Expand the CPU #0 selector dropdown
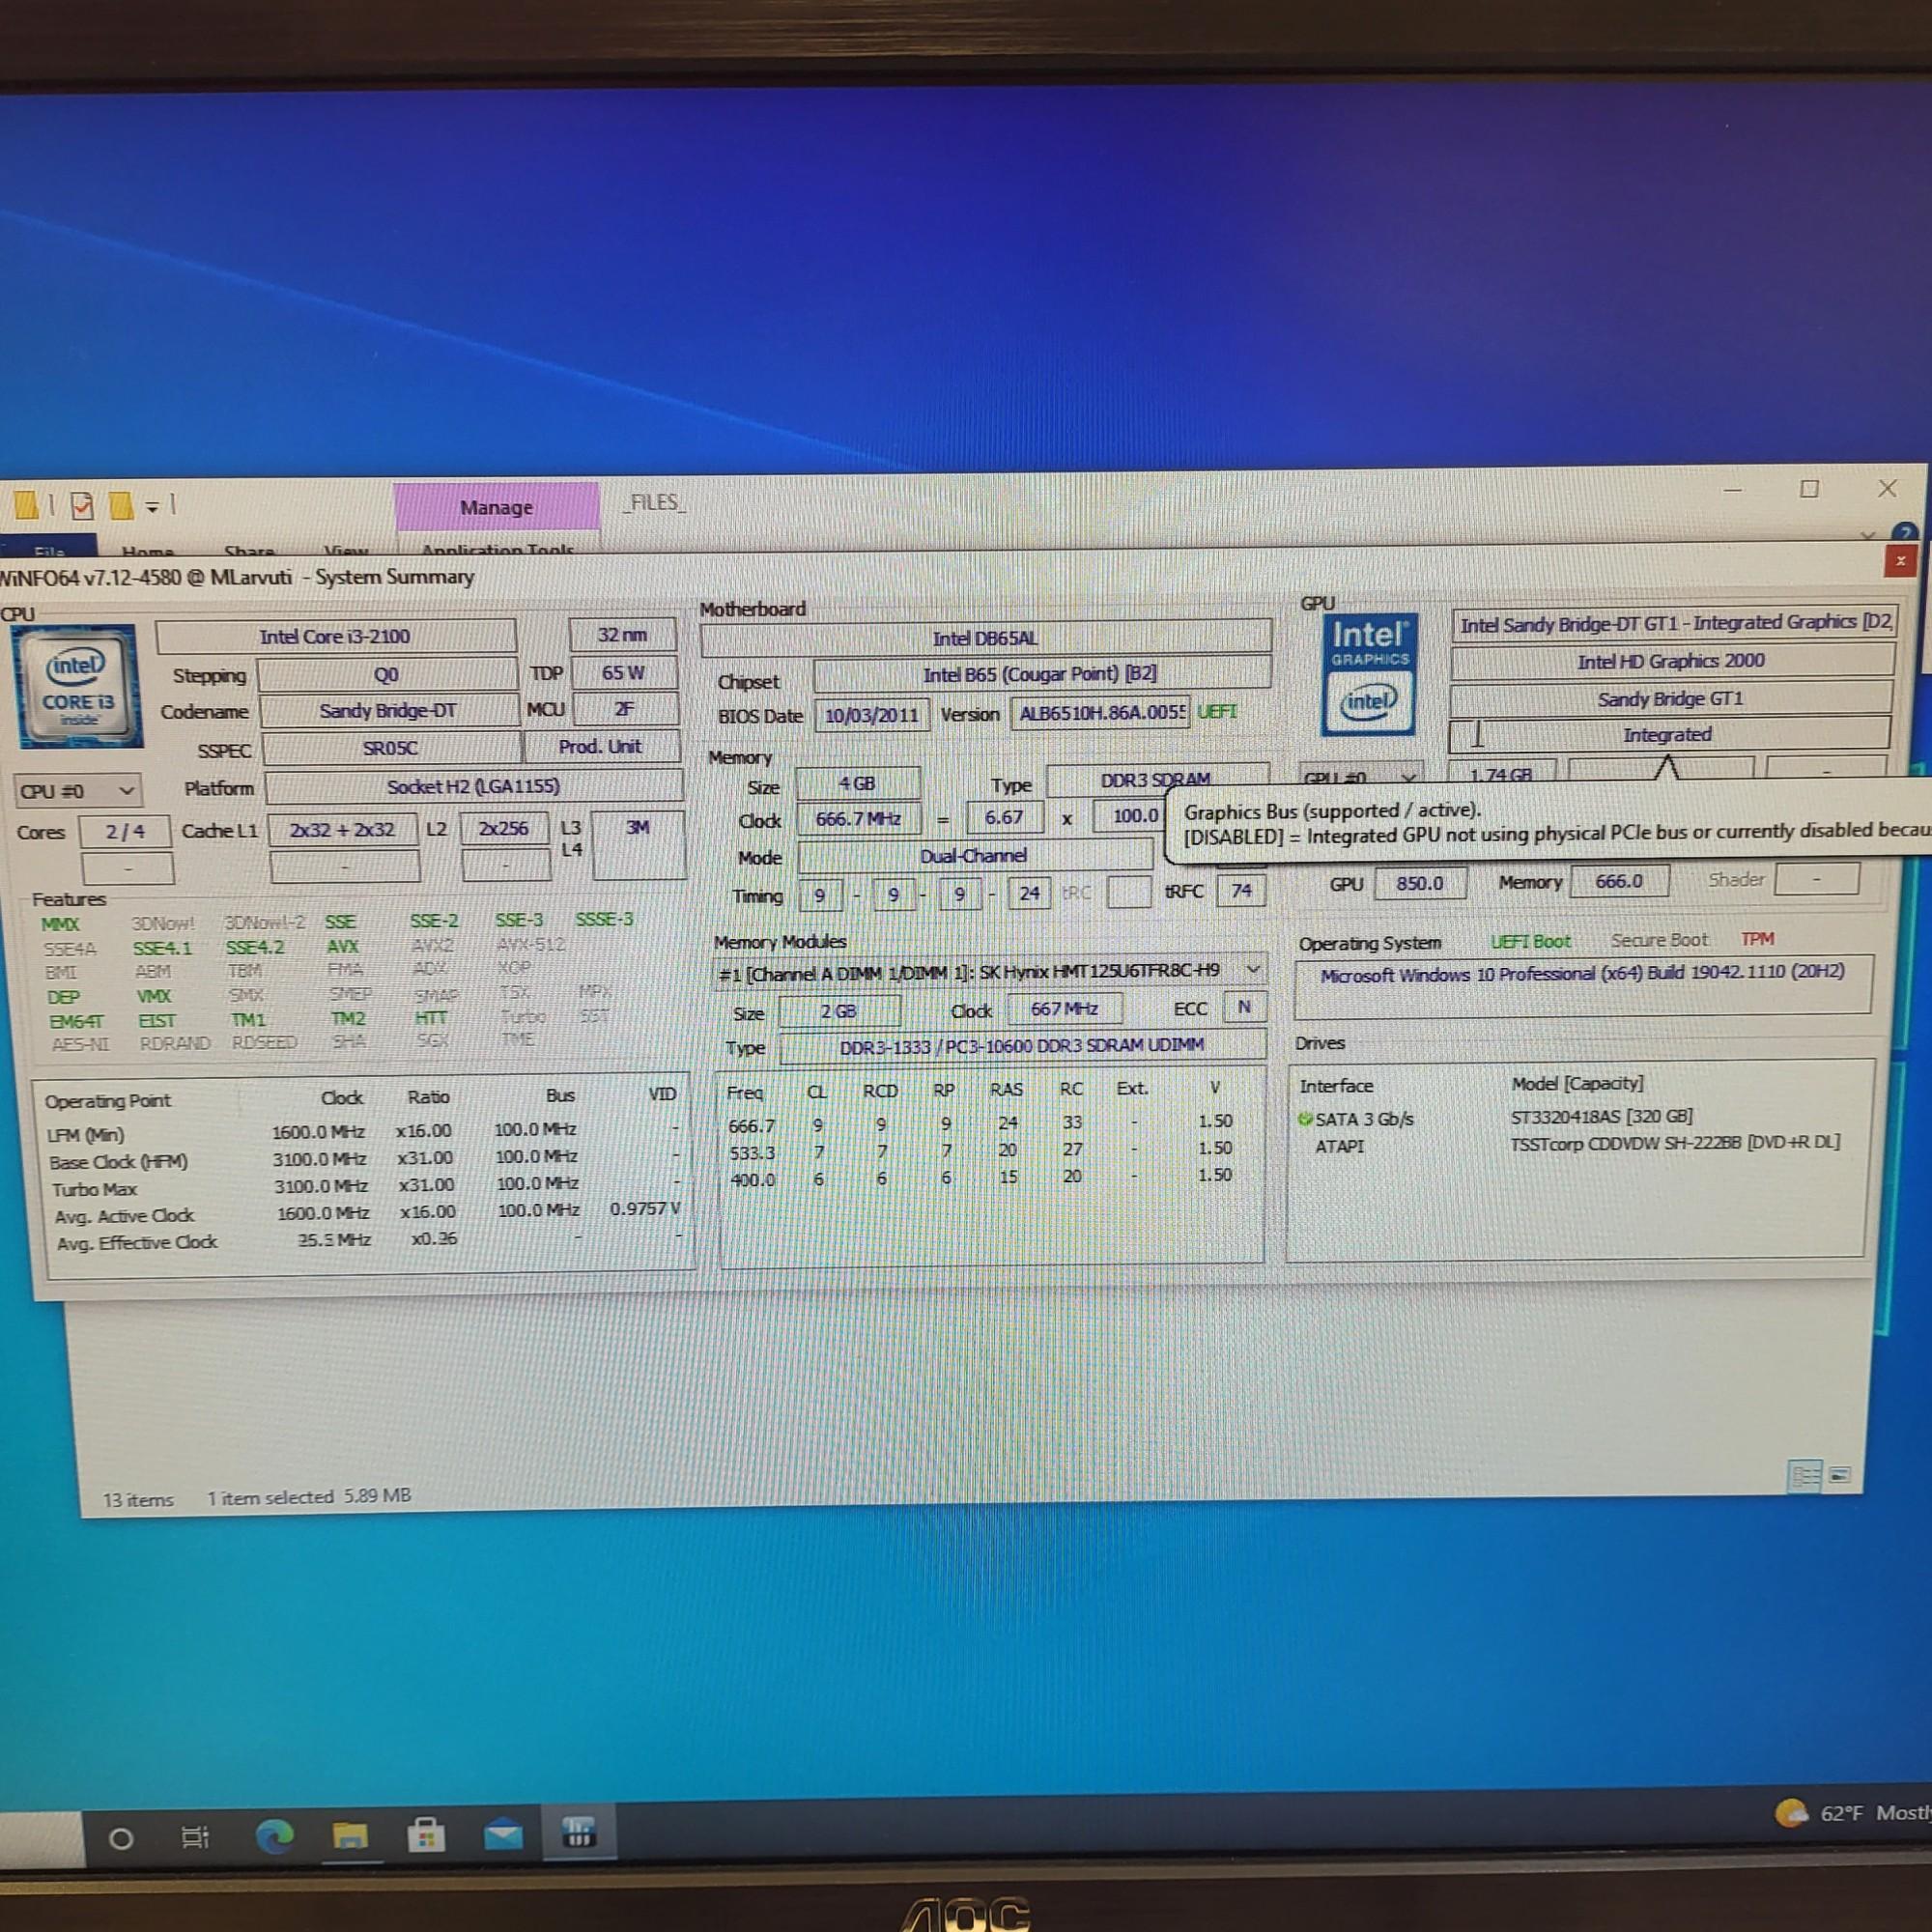The width and height of the screenshot is (1932, 1932). click(x=78, y=791)
